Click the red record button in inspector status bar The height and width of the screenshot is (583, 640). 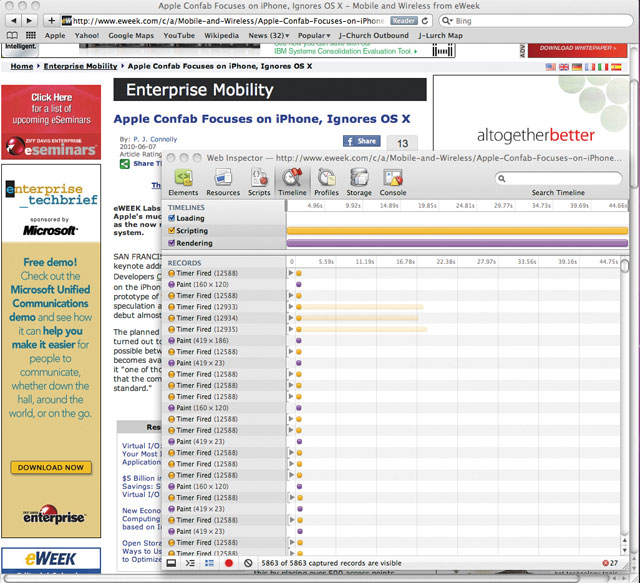[x=229, y=563]
